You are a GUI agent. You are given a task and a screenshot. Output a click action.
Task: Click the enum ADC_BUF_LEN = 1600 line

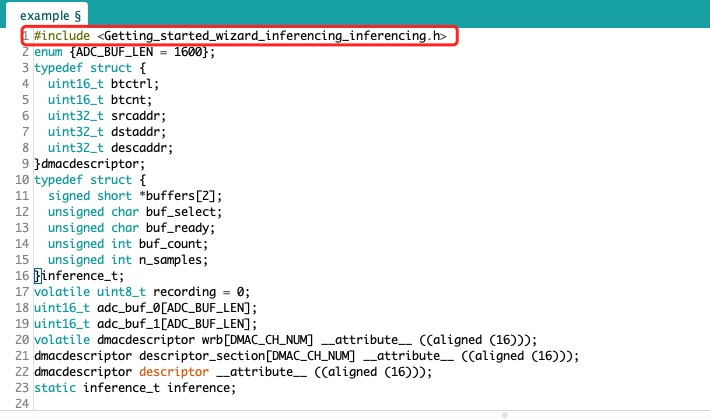[x=125, y=52]
